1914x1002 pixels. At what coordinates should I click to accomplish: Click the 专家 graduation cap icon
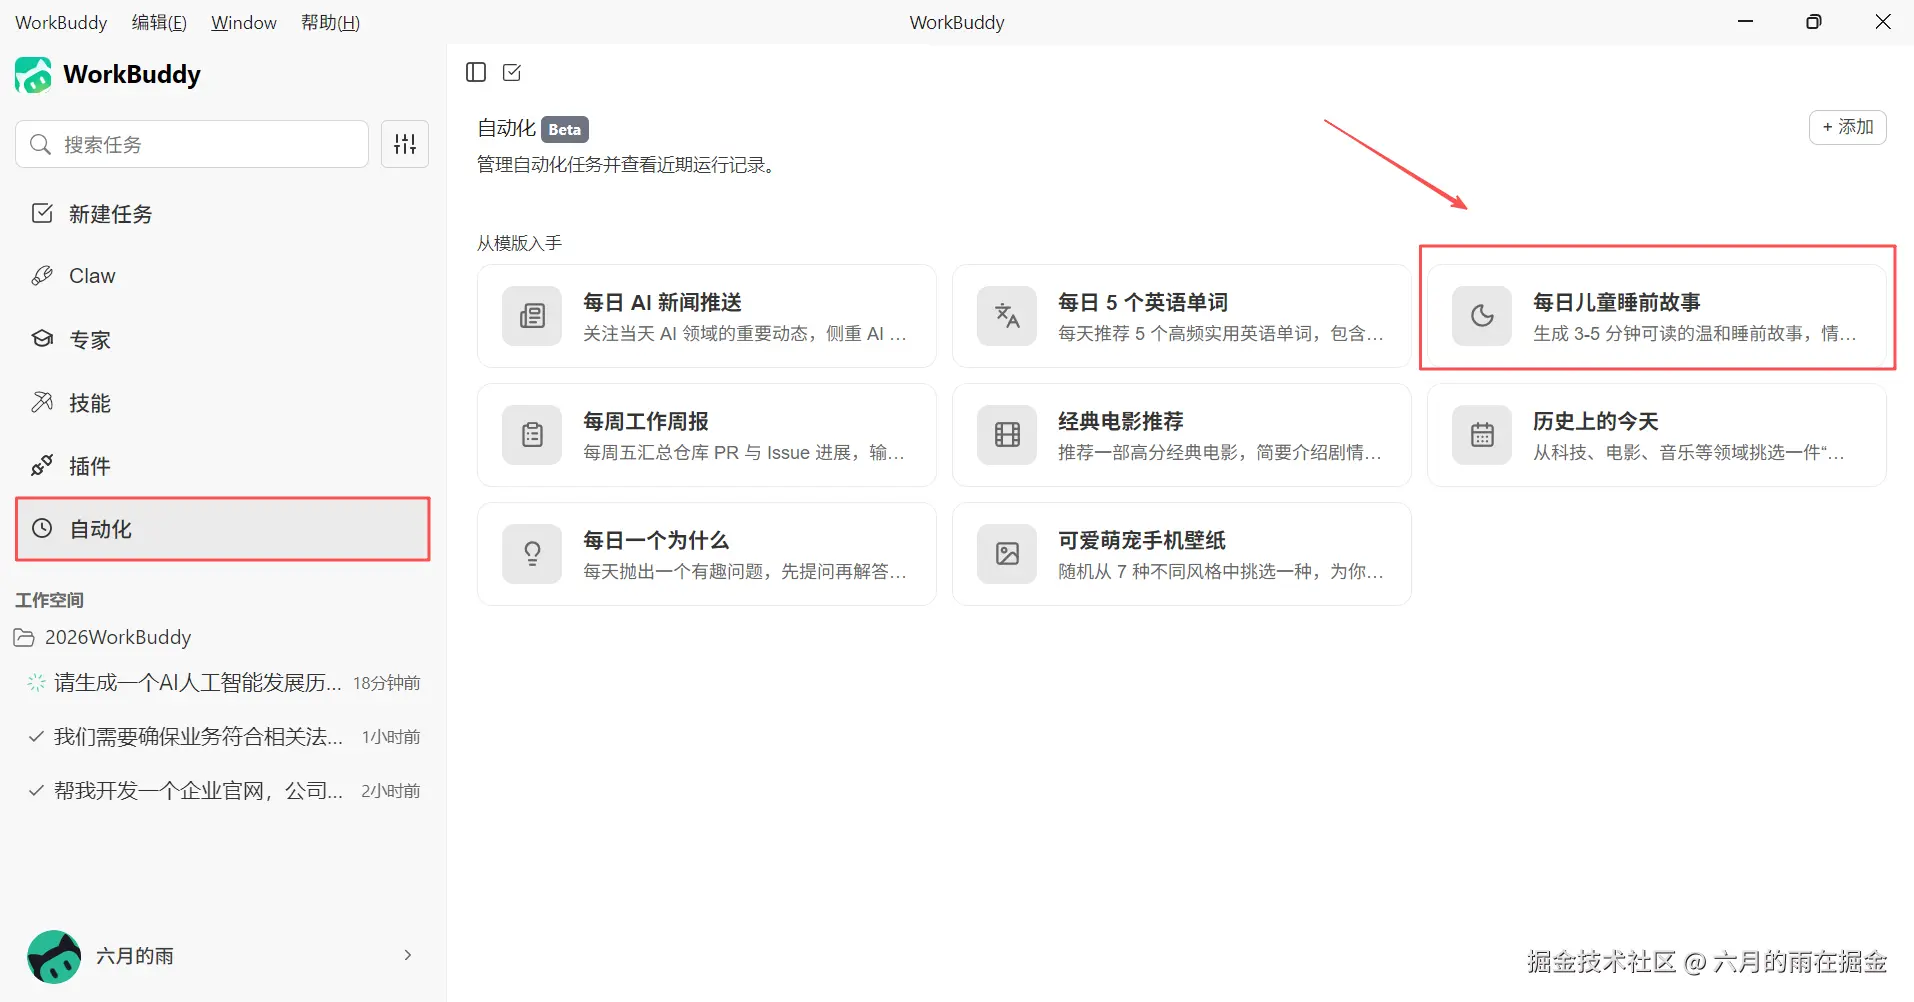42,339
